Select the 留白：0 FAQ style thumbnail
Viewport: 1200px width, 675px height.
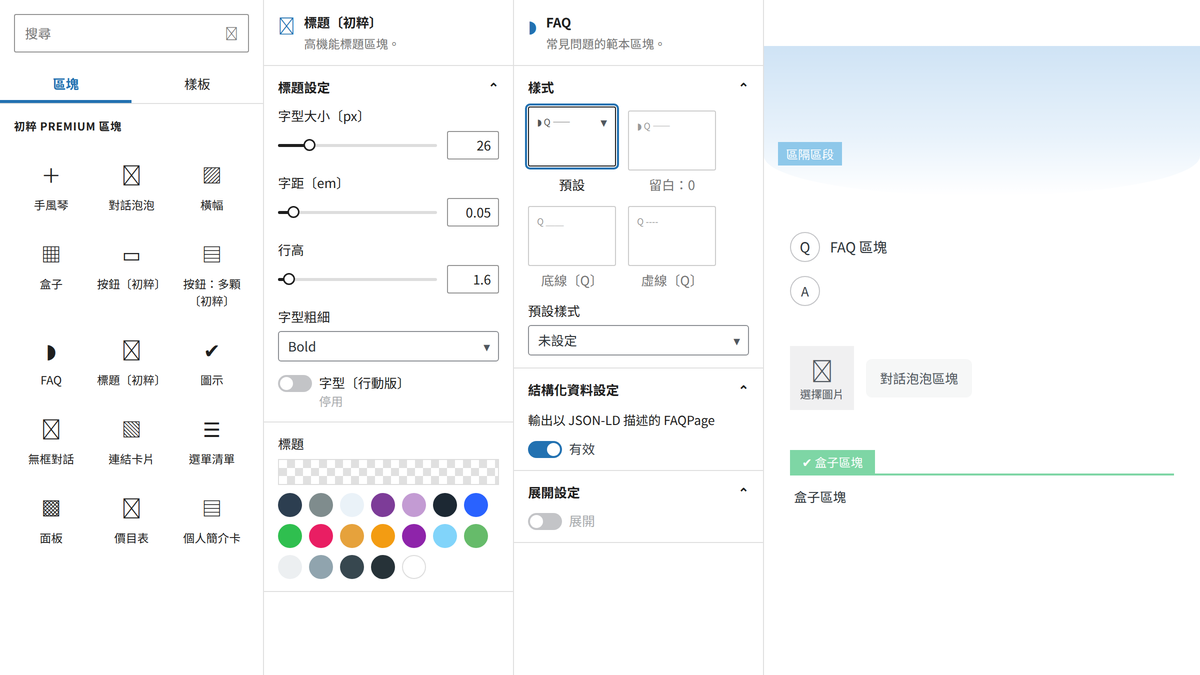click(x=672, y=141)
